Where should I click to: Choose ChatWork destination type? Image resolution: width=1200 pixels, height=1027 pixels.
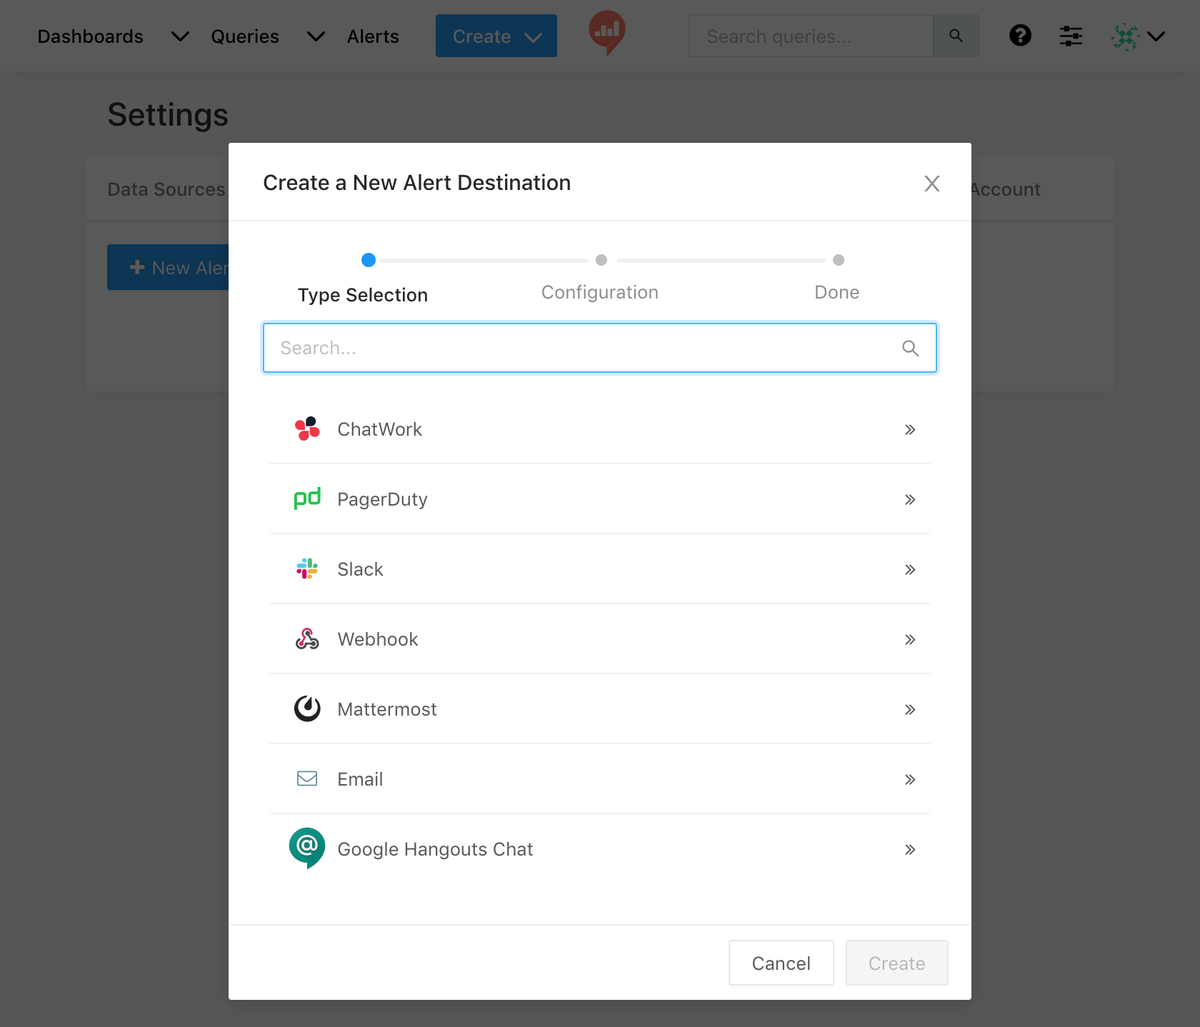click(x=600, y=429)
